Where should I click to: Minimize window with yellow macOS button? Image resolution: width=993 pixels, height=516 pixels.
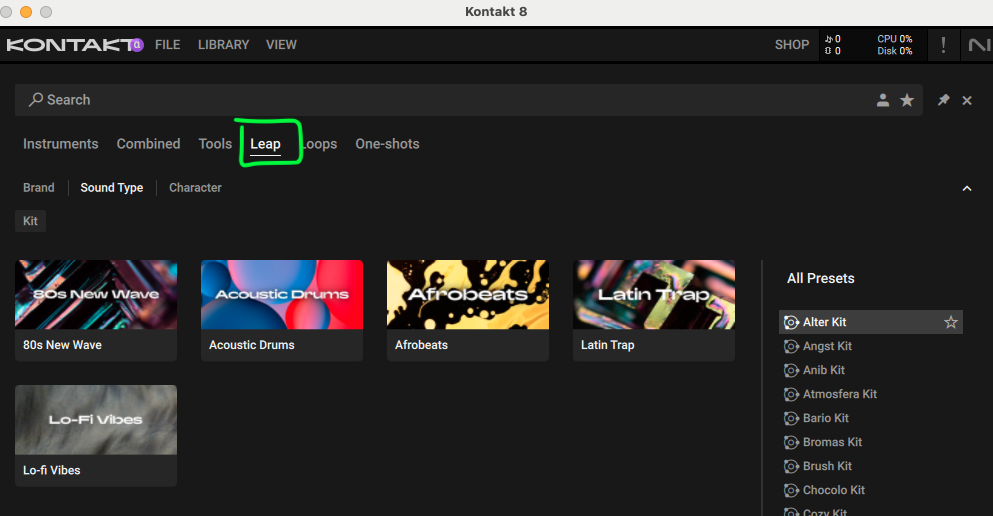pyautogui.click(x=26, y=11)
